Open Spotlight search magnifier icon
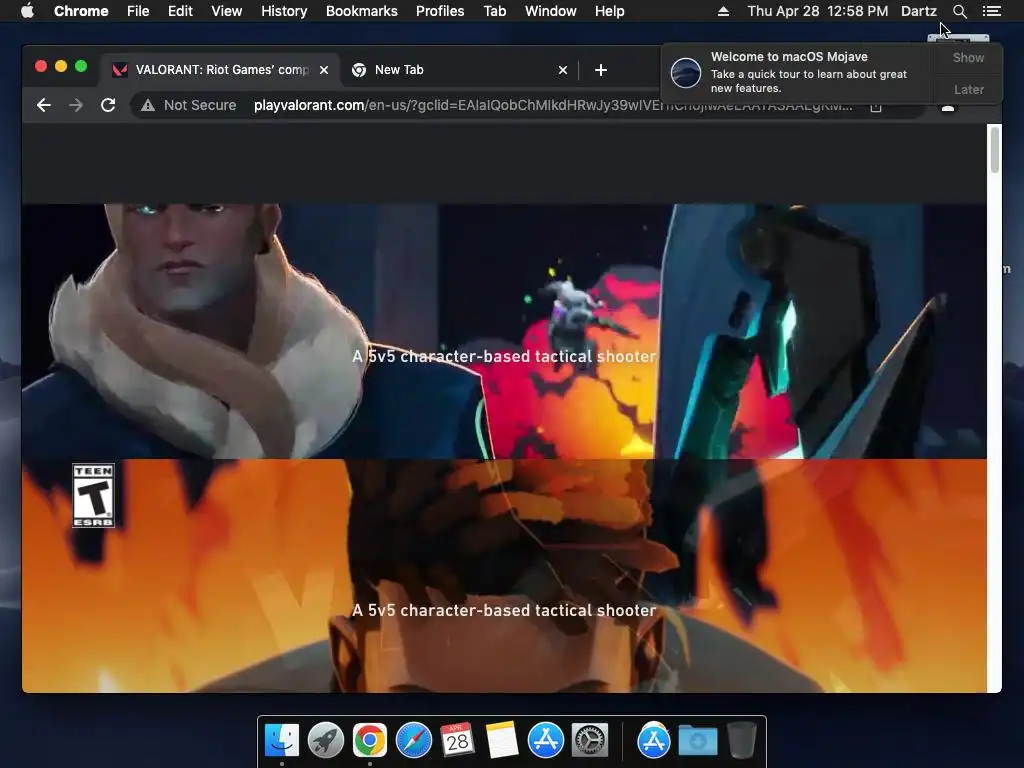This screenshot has width=1024, height=768. click(x=959, y=11)
